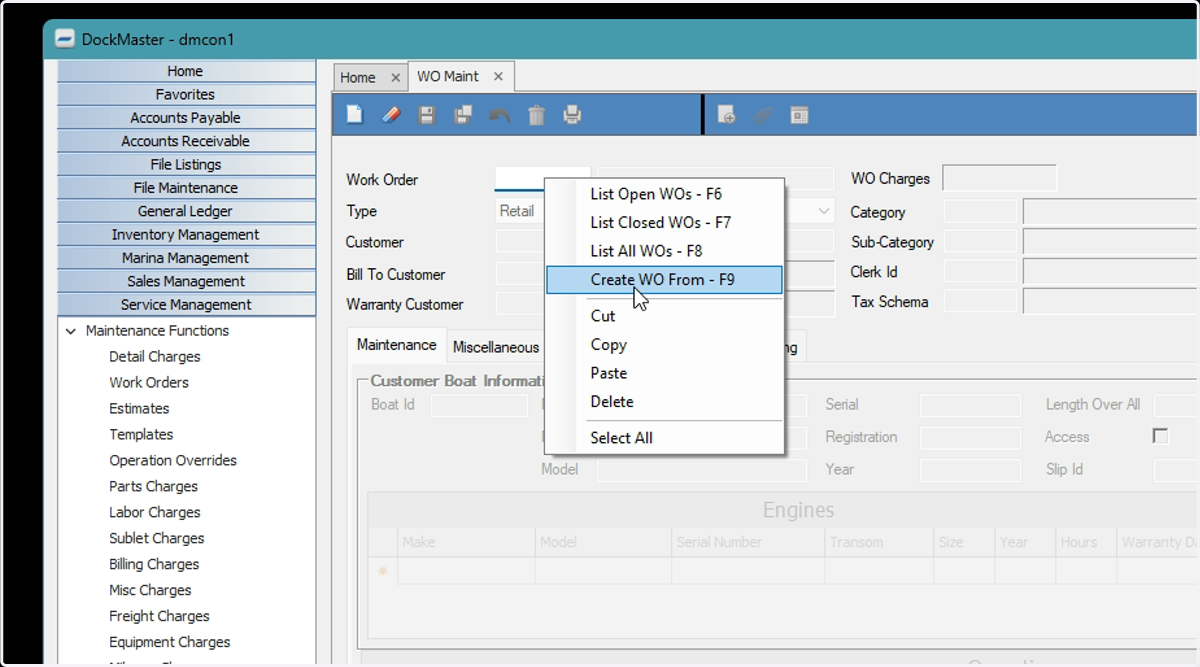
Task: Choose Cut from the context menu
Action: (664, 316)
